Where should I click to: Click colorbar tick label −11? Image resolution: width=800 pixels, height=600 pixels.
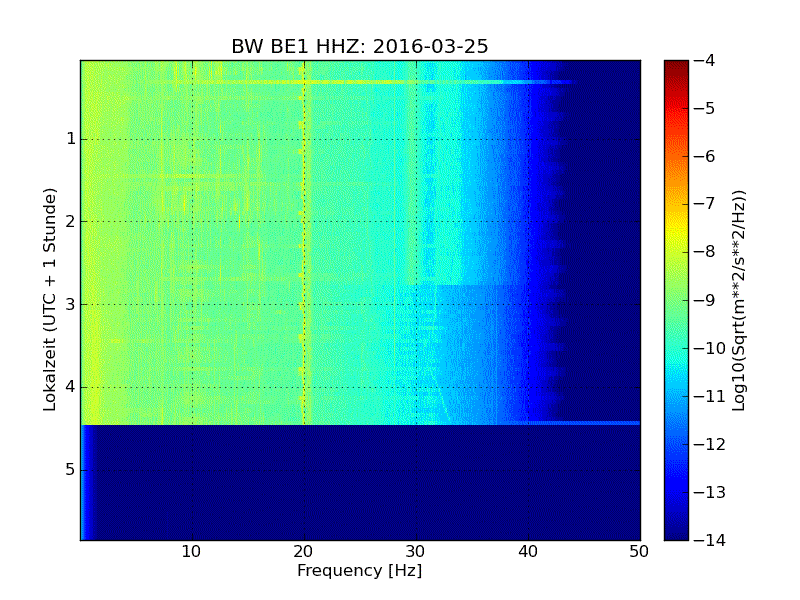click(x=710, y=396)
